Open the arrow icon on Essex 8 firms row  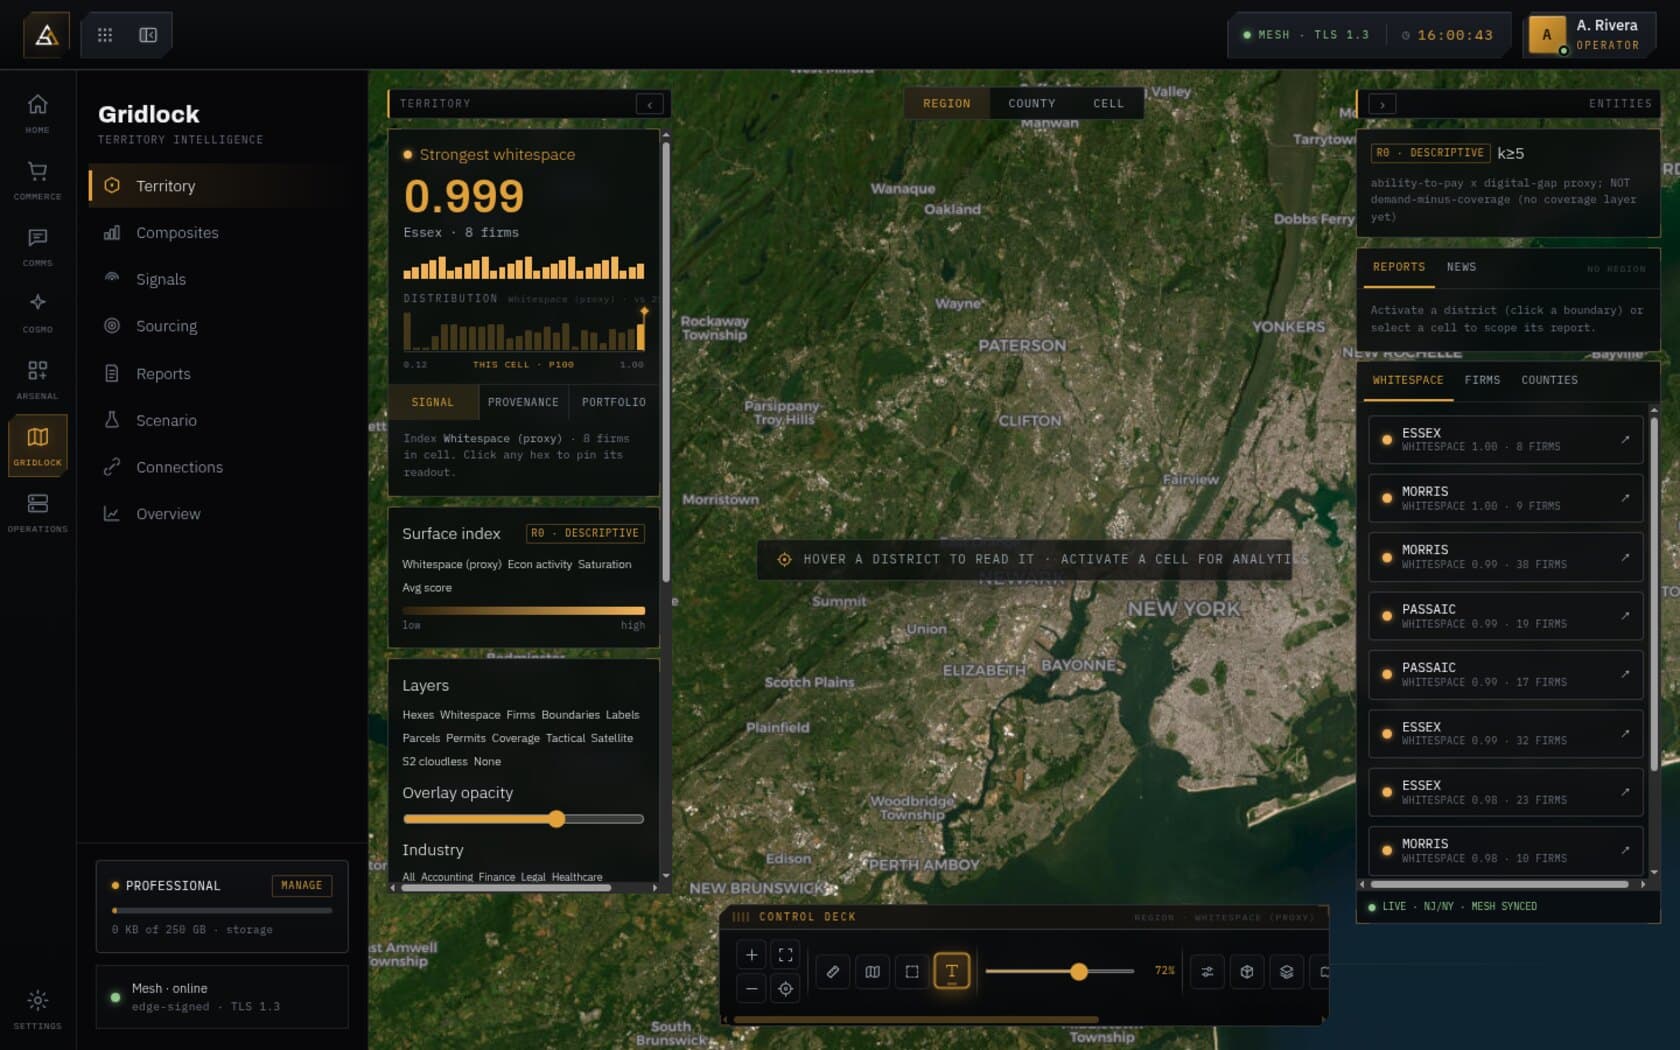click(1625, 440)
